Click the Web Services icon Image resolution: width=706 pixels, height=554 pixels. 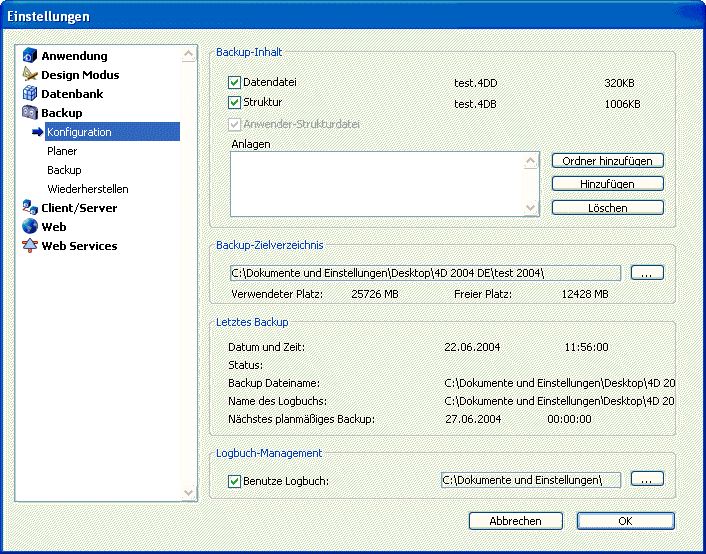tap(30, 246)
